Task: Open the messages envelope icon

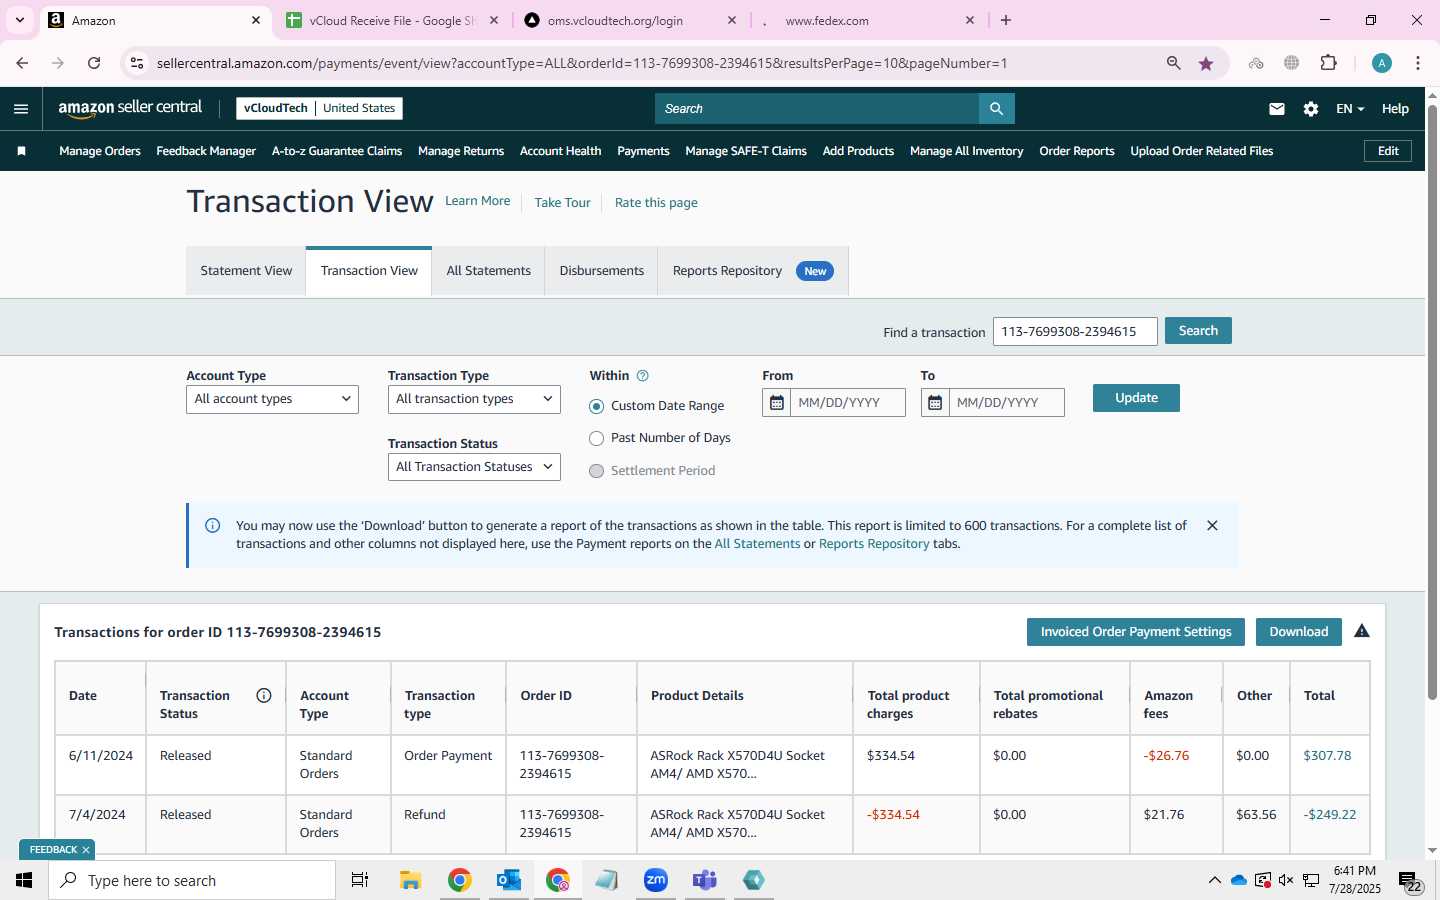Action: click(1276, 109)
